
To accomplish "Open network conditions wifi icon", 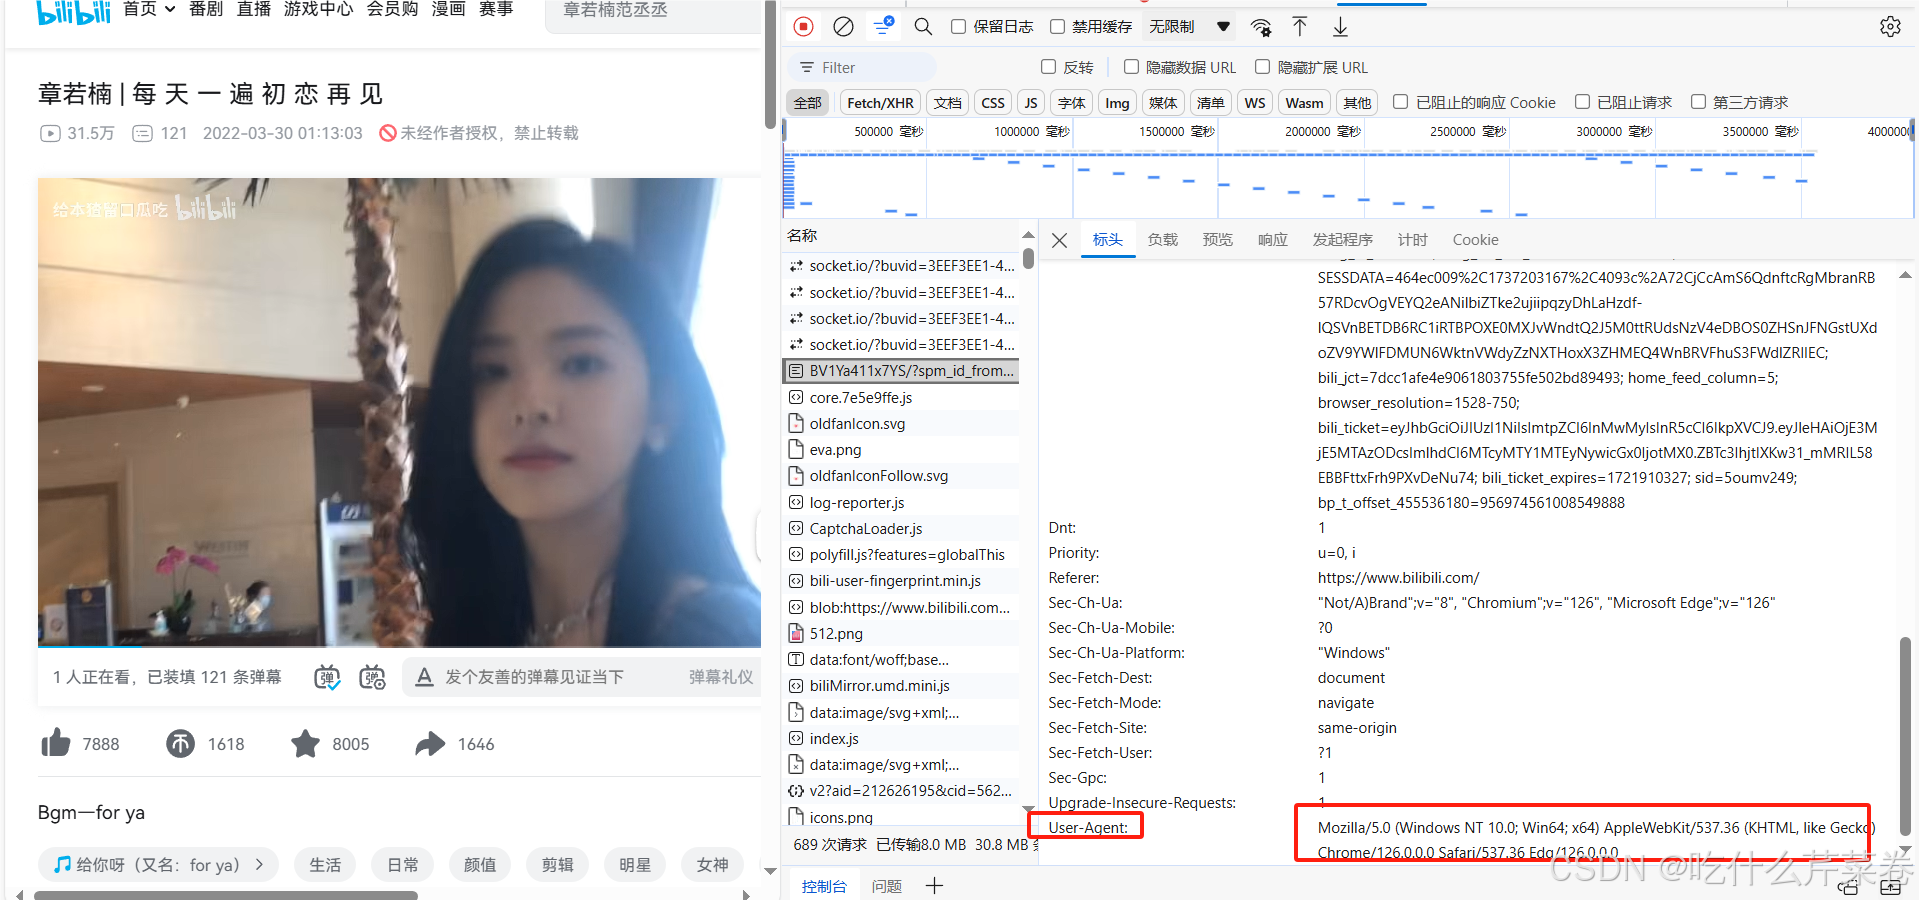I will (1261, 27).
